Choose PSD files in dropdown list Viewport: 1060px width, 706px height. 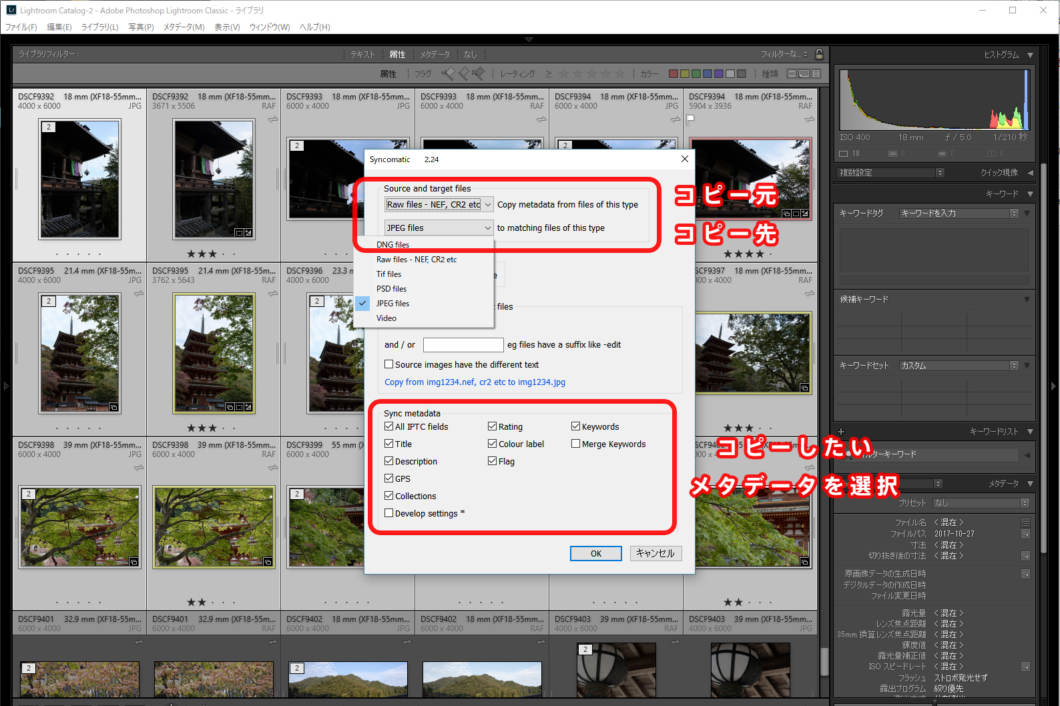(391, 288)
